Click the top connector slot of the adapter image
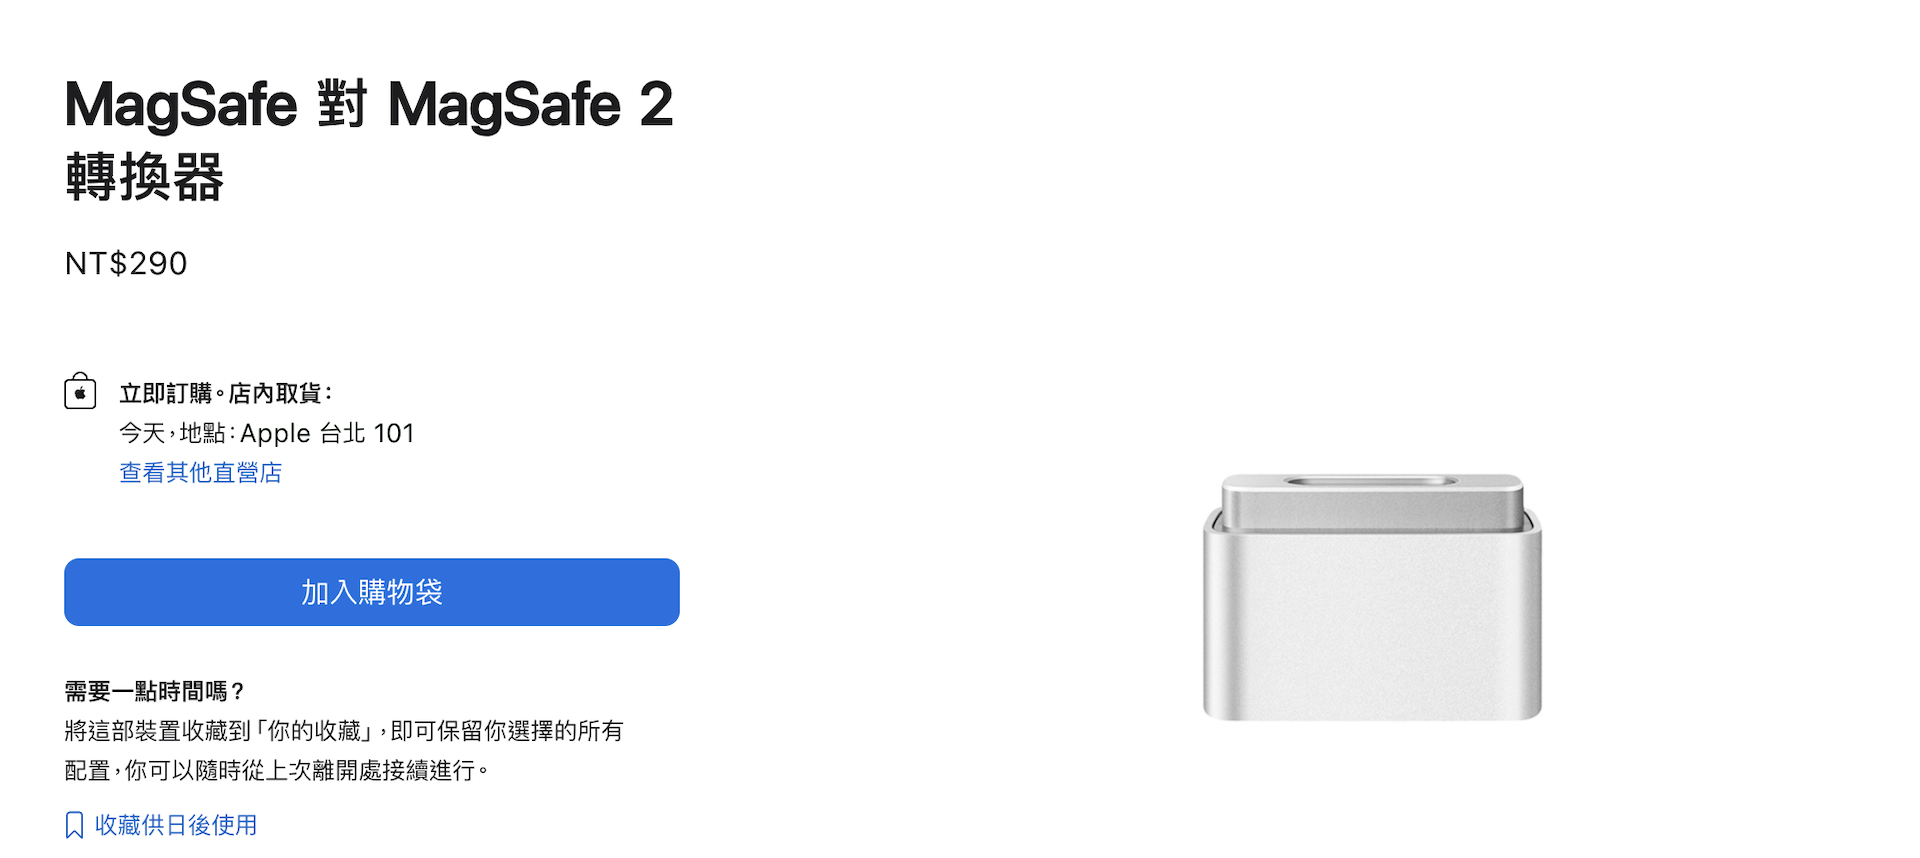1920x858 pixels. pos(1372,482)
